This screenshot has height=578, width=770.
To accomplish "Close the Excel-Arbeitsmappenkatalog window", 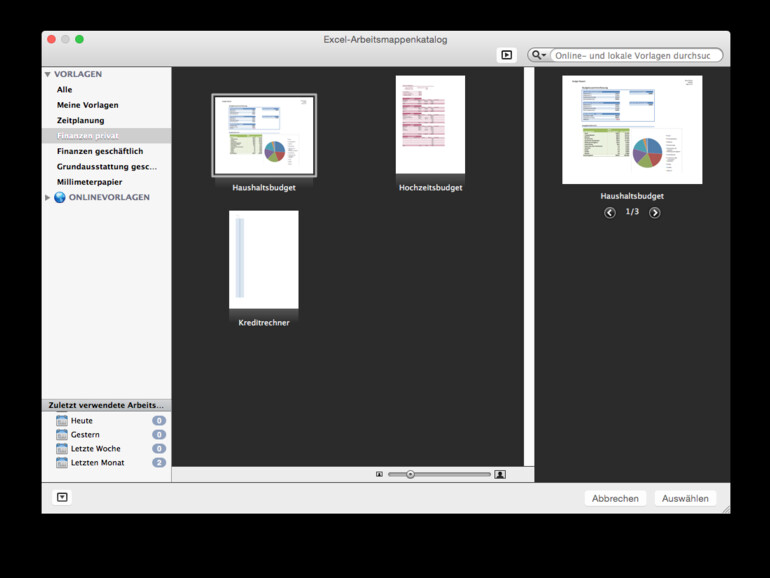I will (51, 39).
